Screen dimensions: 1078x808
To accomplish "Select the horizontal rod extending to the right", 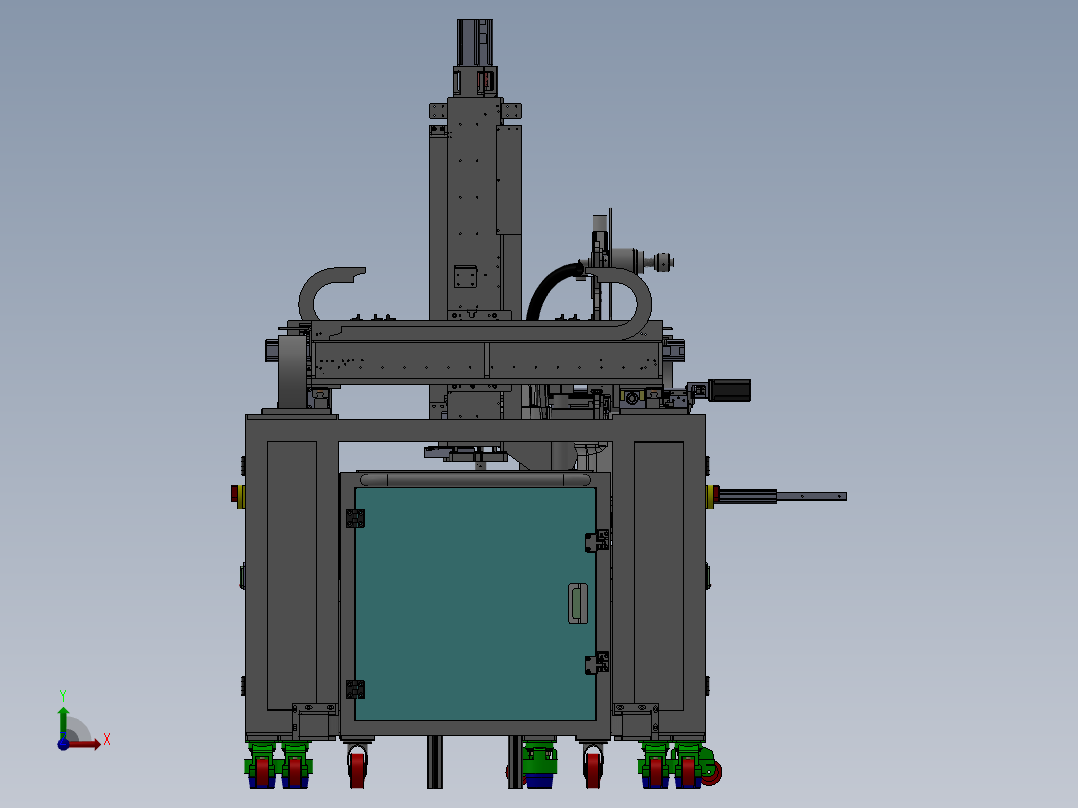I will (x=783, y=496).
